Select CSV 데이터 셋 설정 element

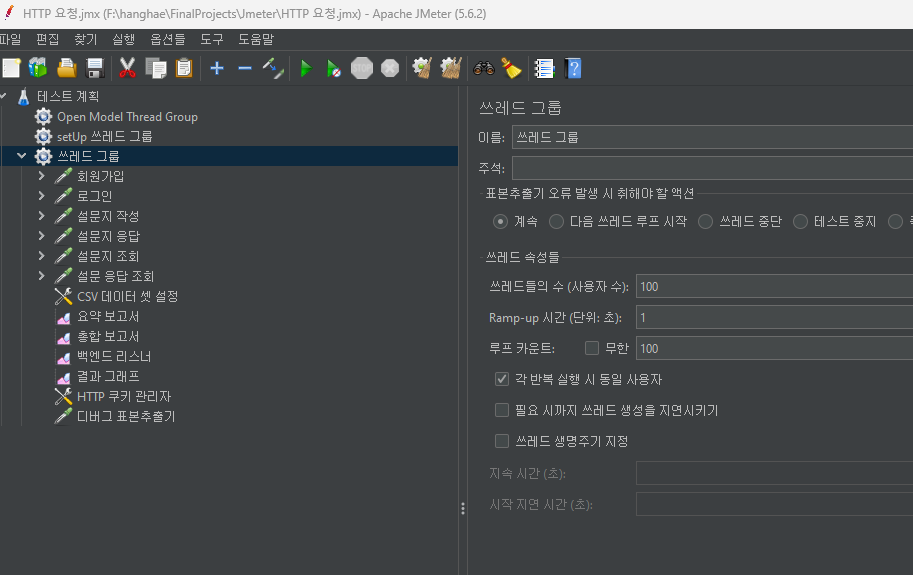(x=128, y=296)
